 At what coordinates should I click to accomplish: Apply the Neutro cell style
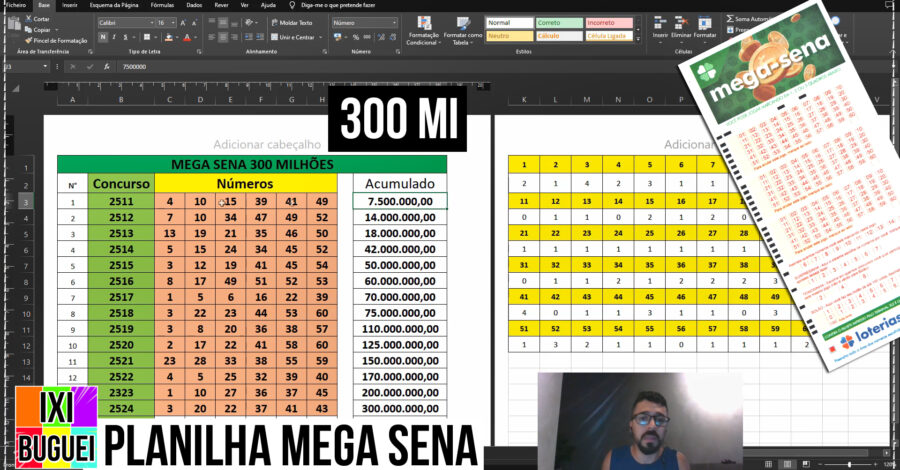[x=510, y=36]
